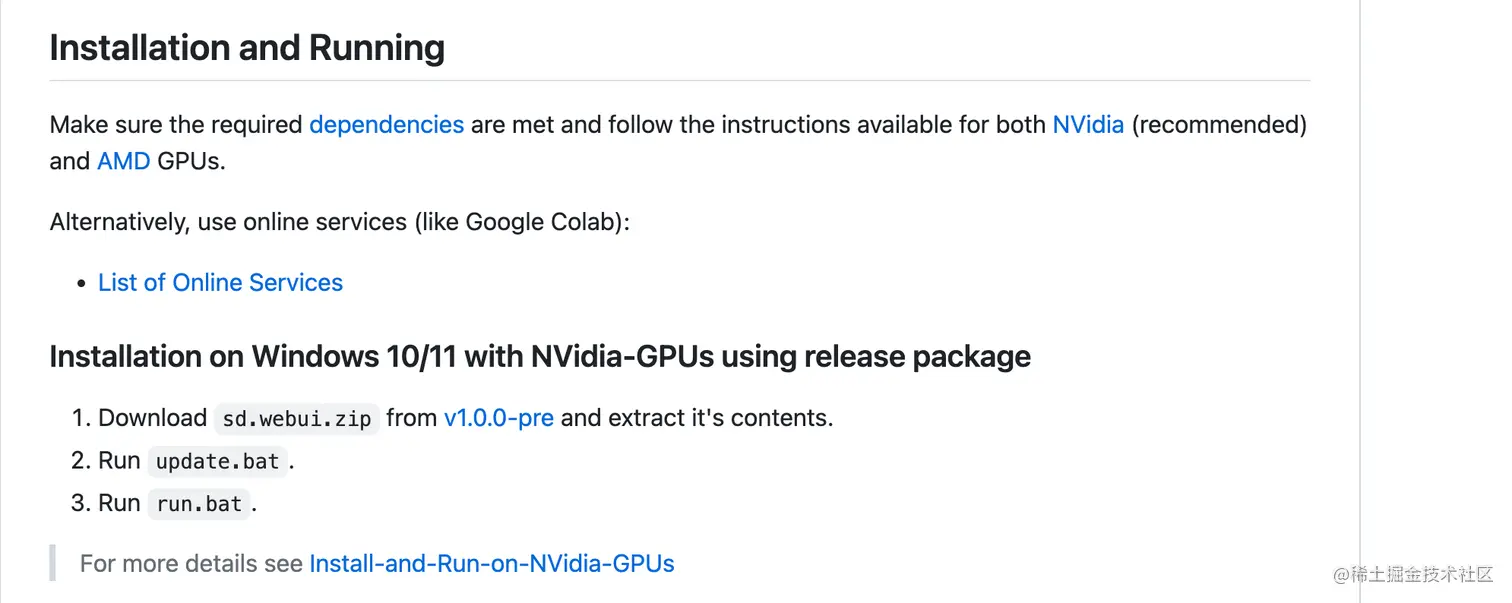1512x603 pixels.
Task: Click the grey blockquote bar
Action: tap(52, 564)
